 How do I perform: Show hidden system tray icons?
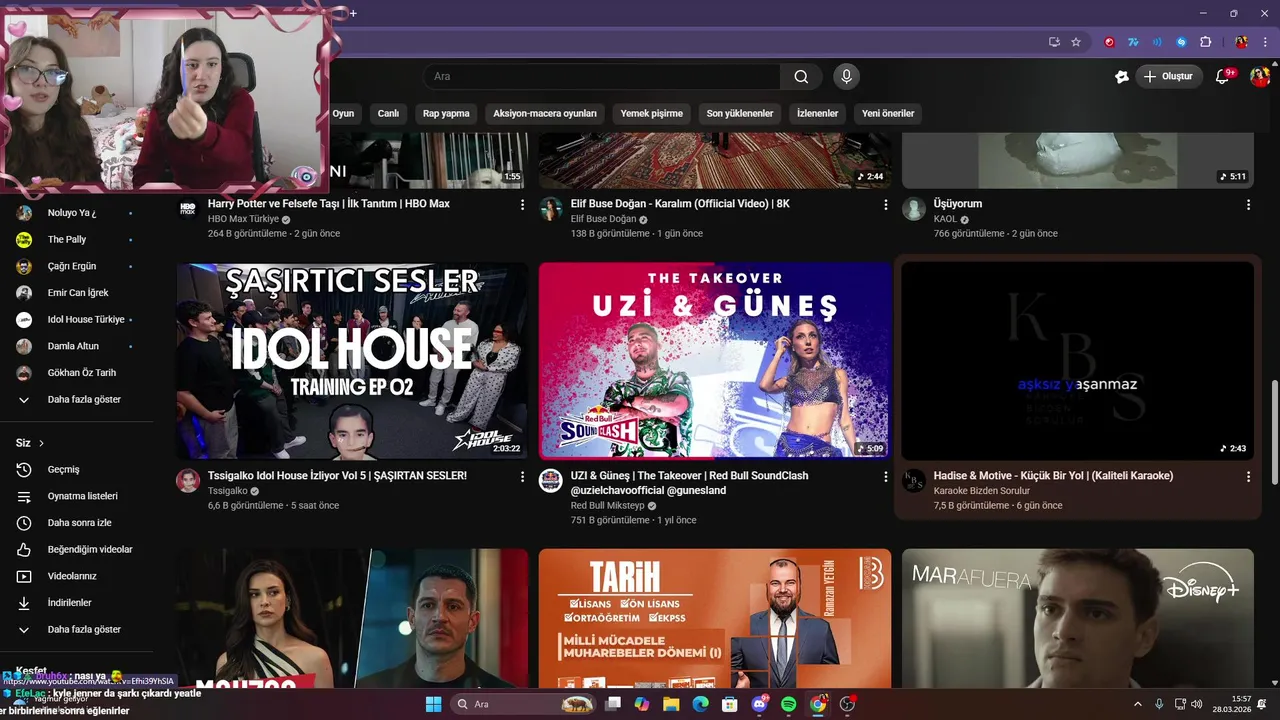1137,704
